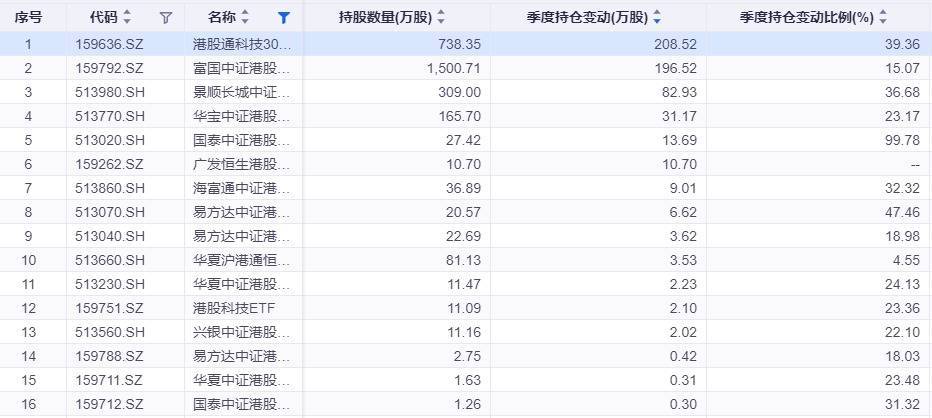The height and width of the screenshot is (418, 932).
Task: Click change ratio value 4.55
Action: [x=906, y=260]
